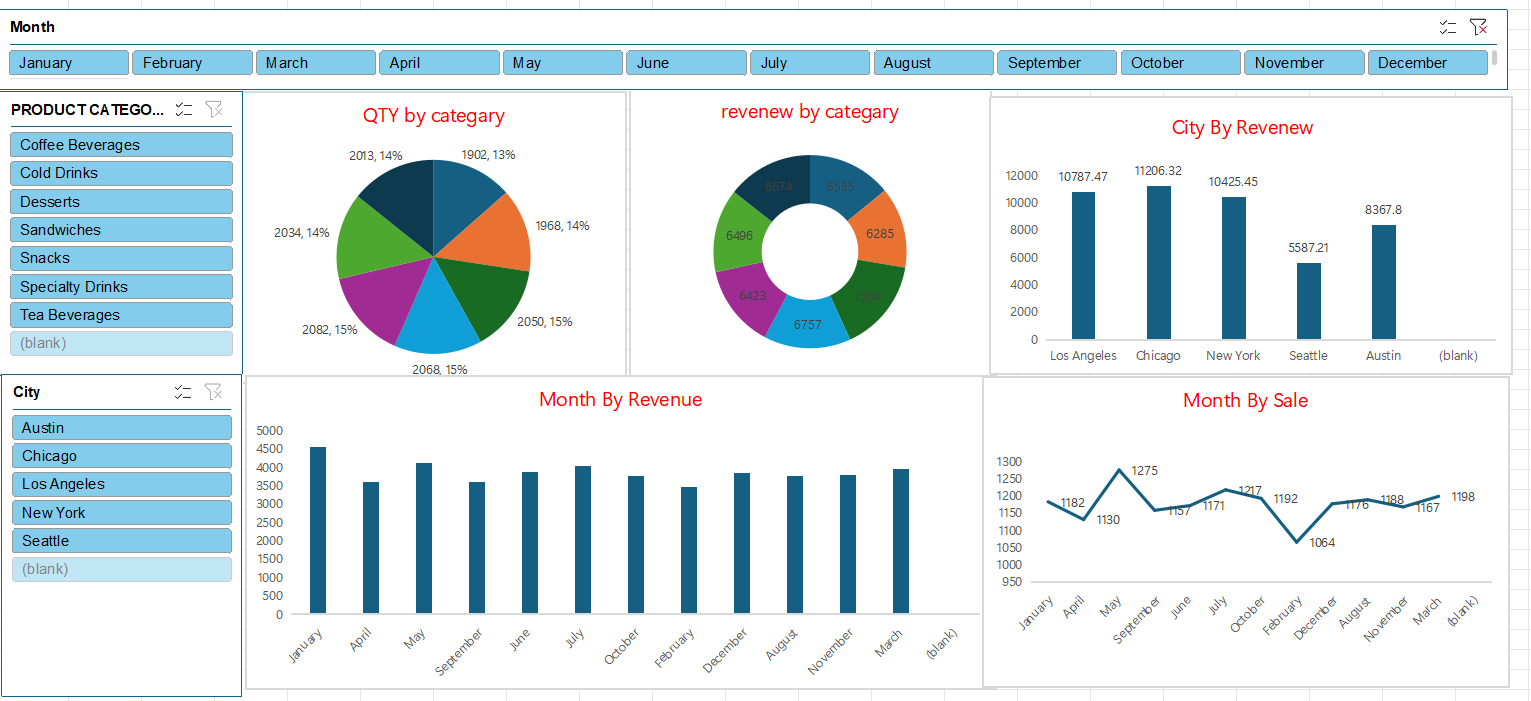Select the 'Month By Sale' chart title
The image size is (1531, 701).
coord(1246,401)
